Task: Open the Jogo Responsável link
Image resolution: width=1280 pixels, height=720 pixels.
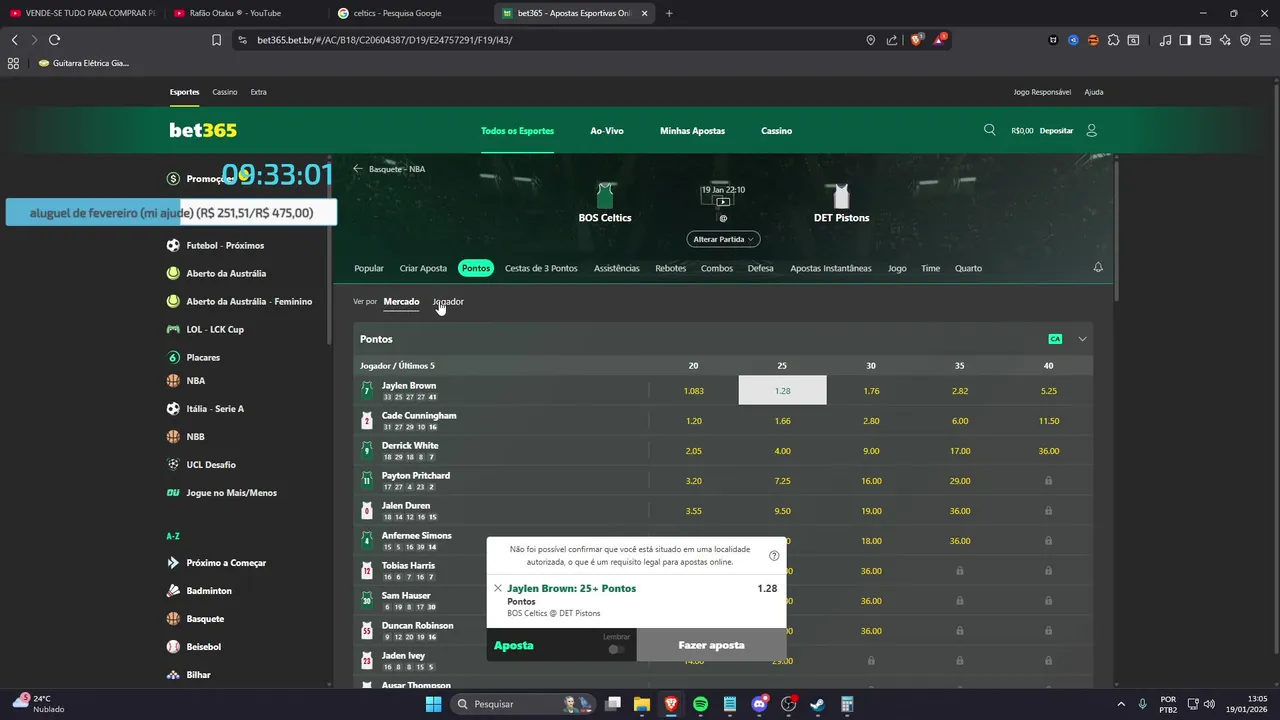Action: (x=1042, y=92)
